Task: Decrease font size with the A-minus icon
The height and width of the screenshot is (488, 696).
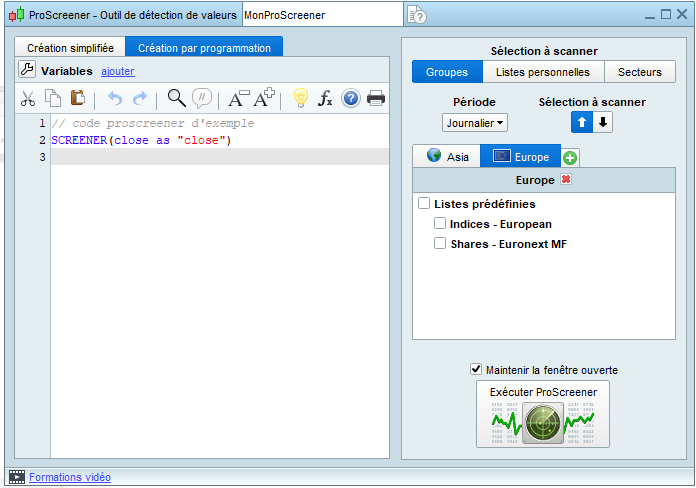Action: click(238, 98)
